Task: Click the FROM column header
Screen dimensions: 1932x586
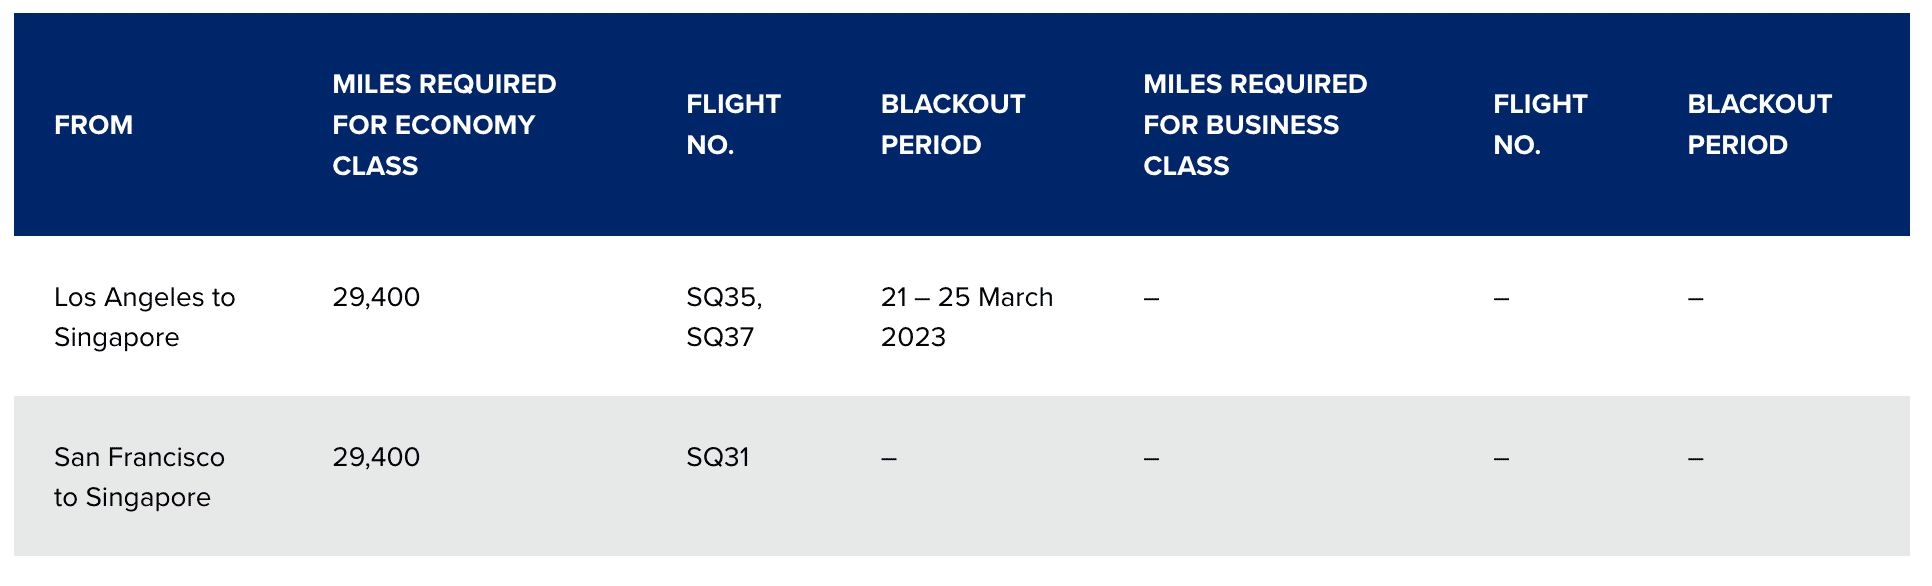Action: click(x=93, y=125)
